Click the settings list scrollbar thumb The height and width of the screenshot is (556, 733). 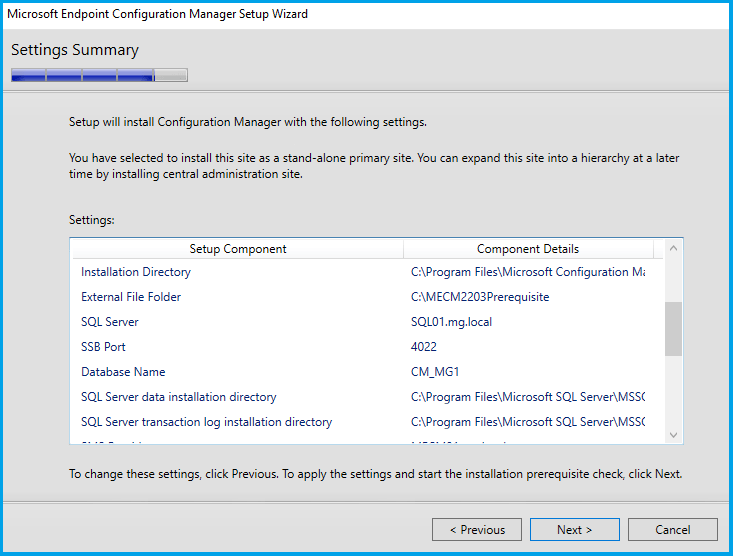tap(673, 329)
